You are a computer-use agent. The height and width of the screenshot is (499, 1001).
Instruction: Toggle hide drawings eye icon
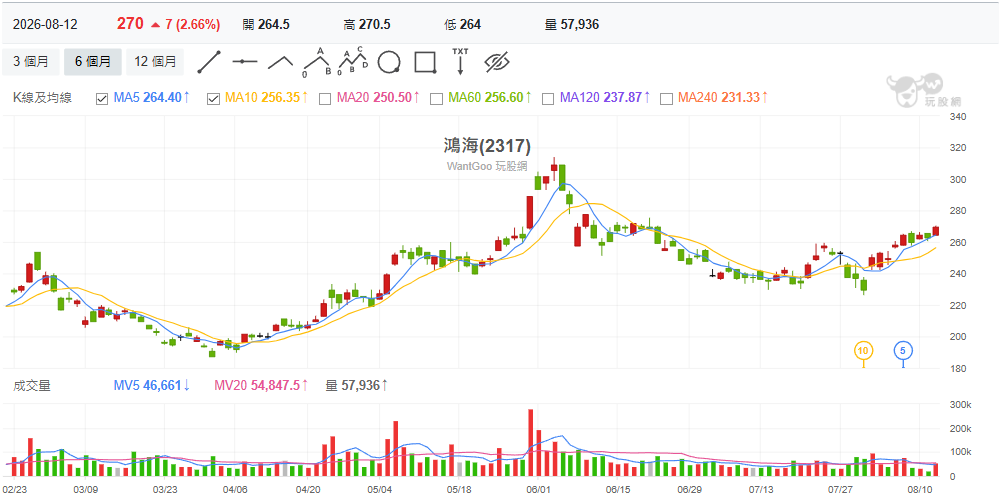(x=496, y=62)
